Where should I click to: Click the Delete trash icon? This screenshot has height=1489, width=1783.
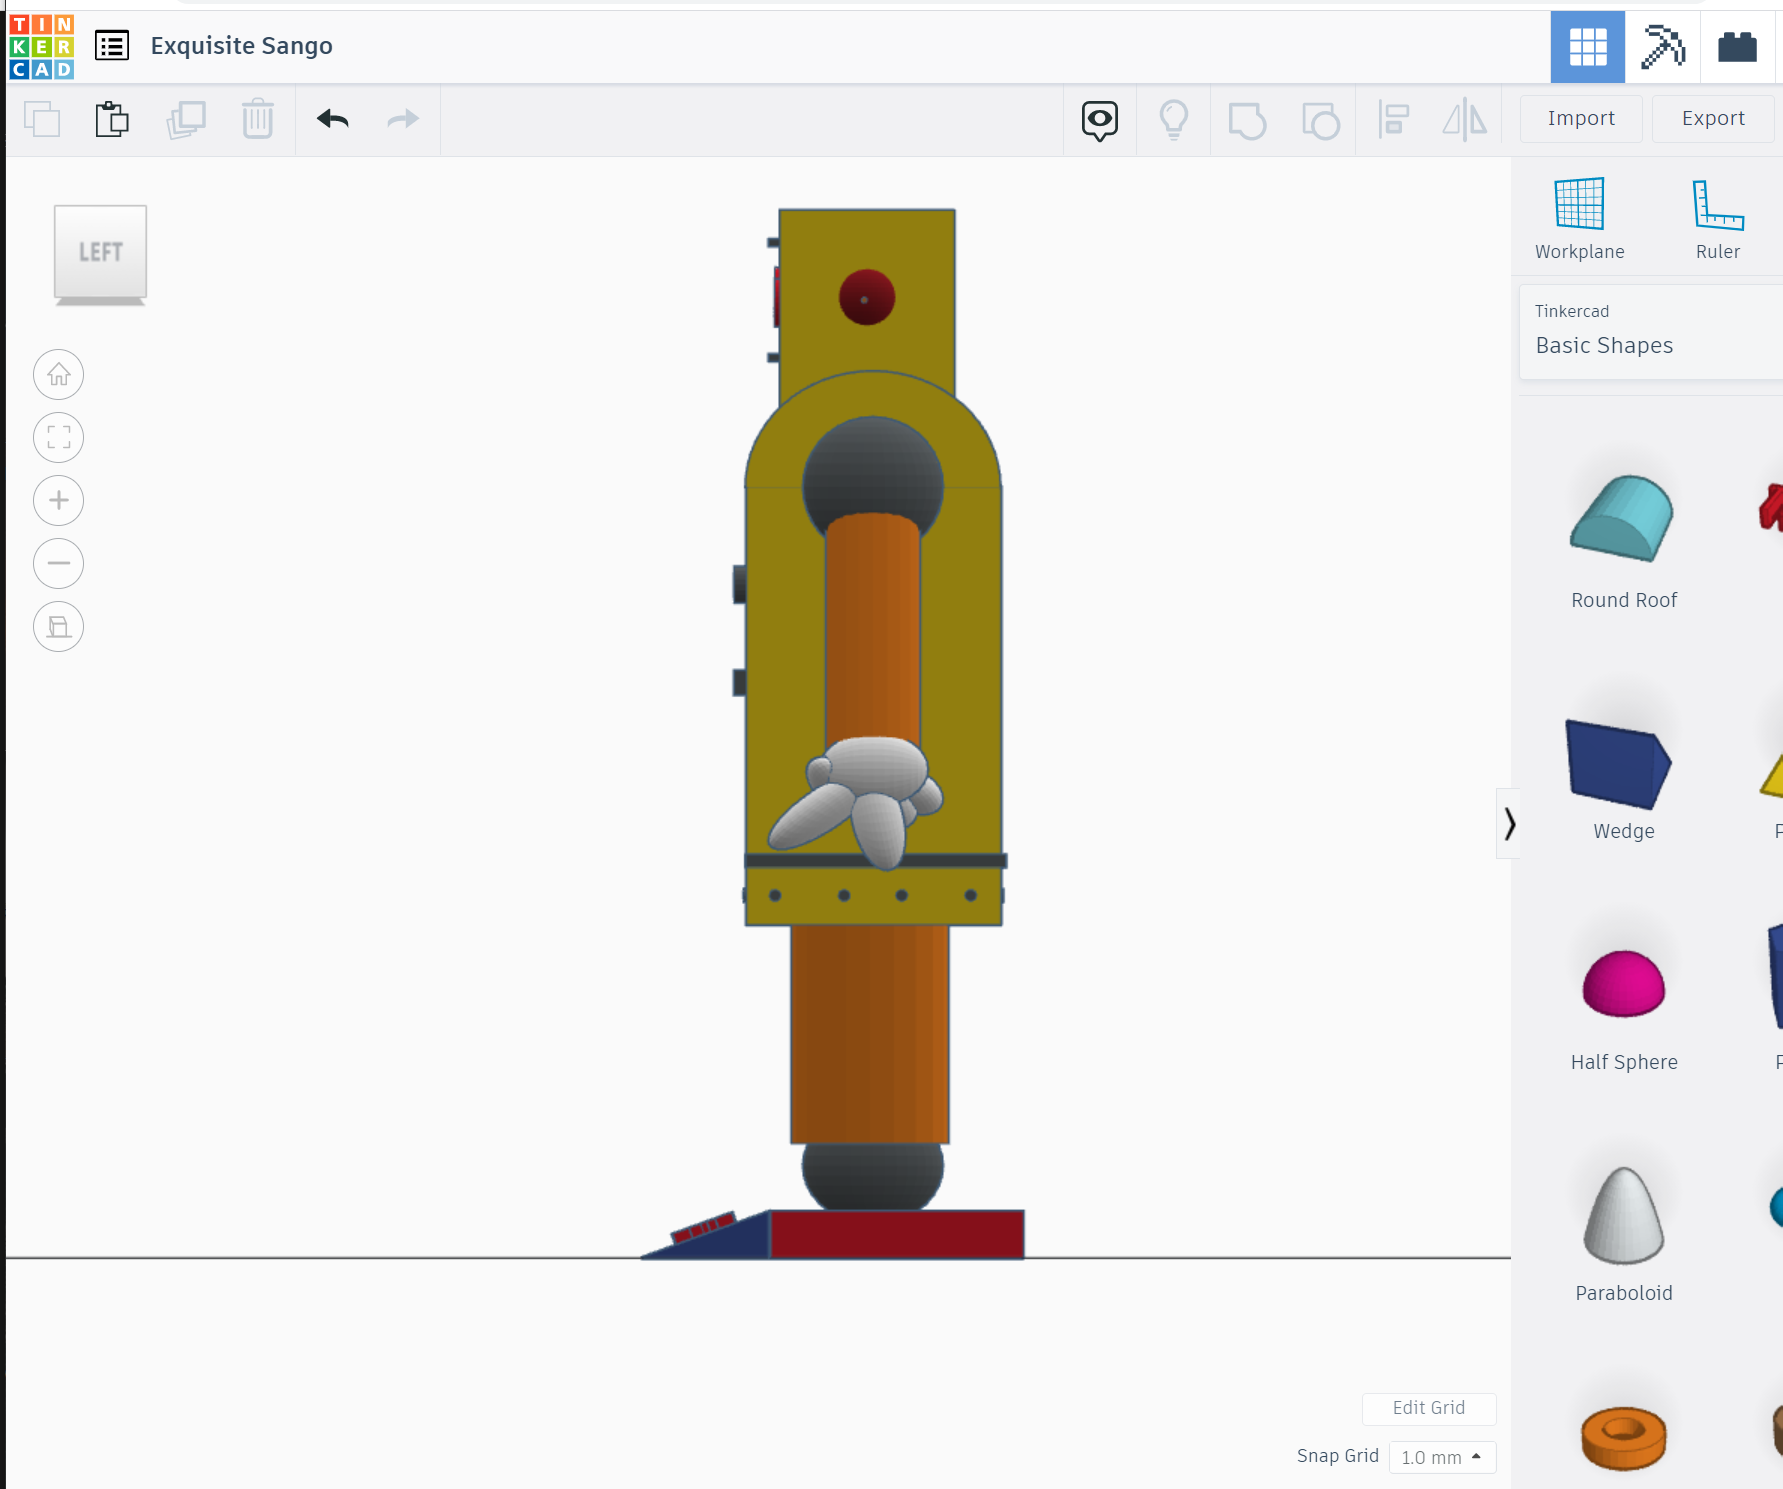tap(258, 119)
